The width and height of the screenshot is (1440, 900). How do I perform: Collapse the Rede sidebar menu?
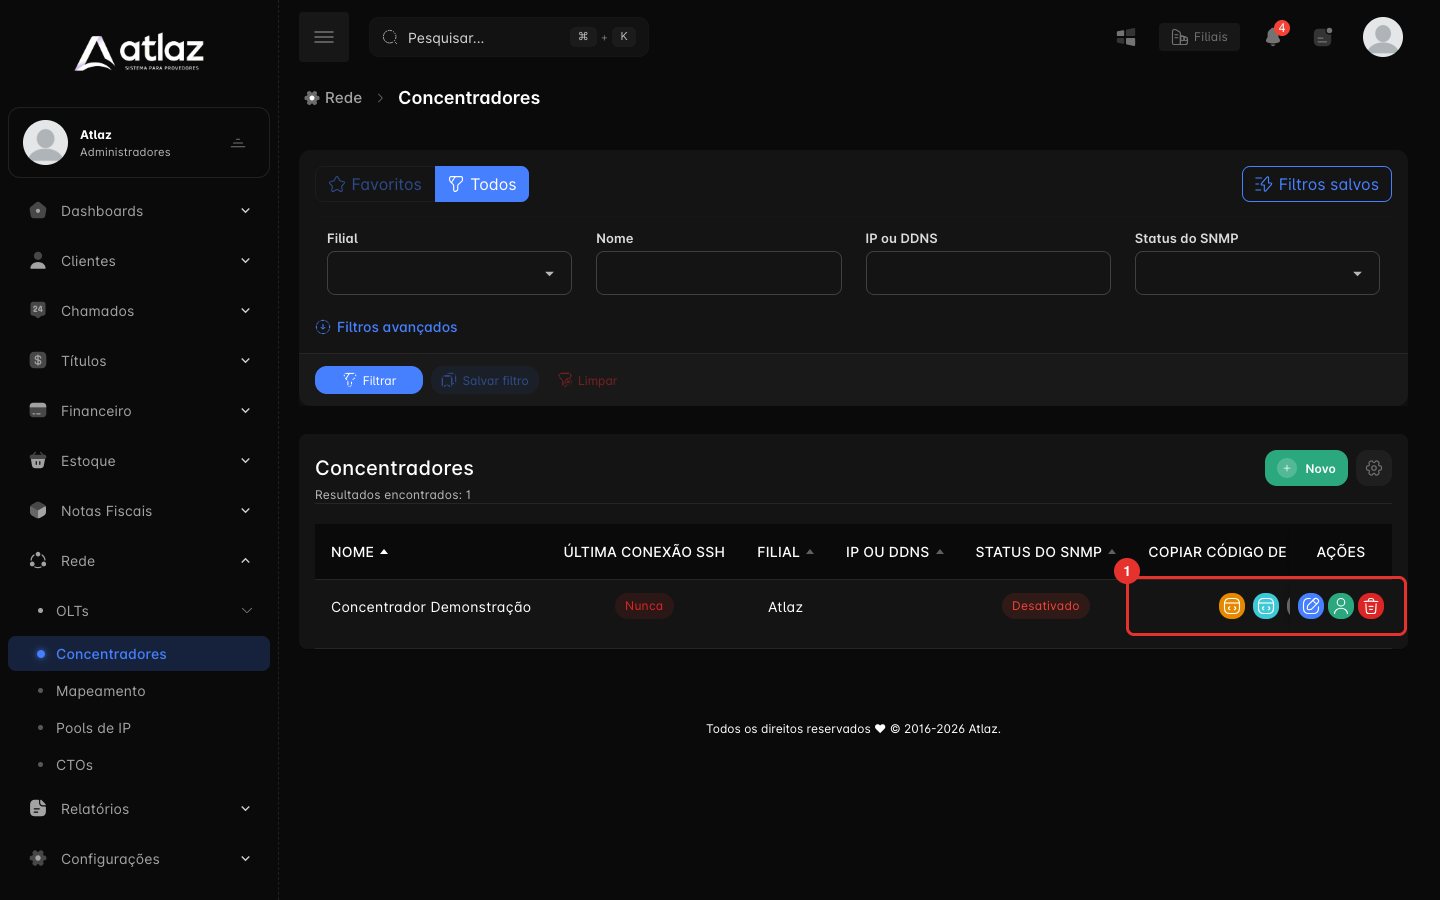pyautogui.click(x=139, y=561)
